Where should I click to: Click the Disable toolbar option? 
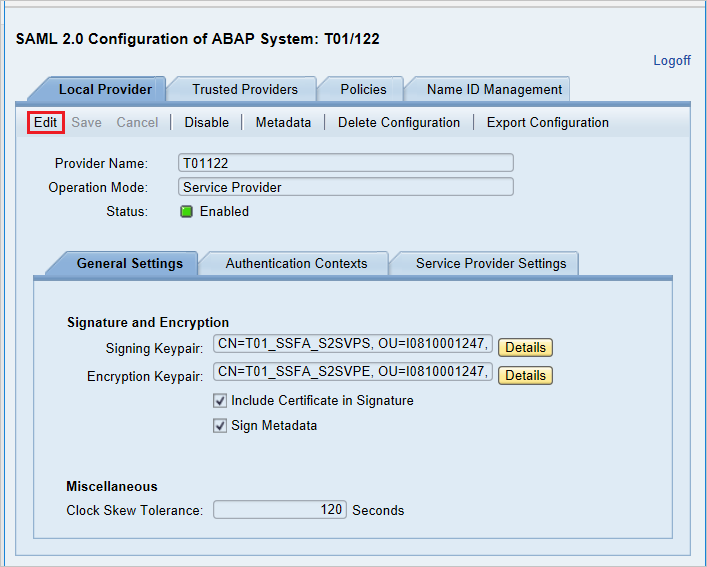(x=206, y=123)
